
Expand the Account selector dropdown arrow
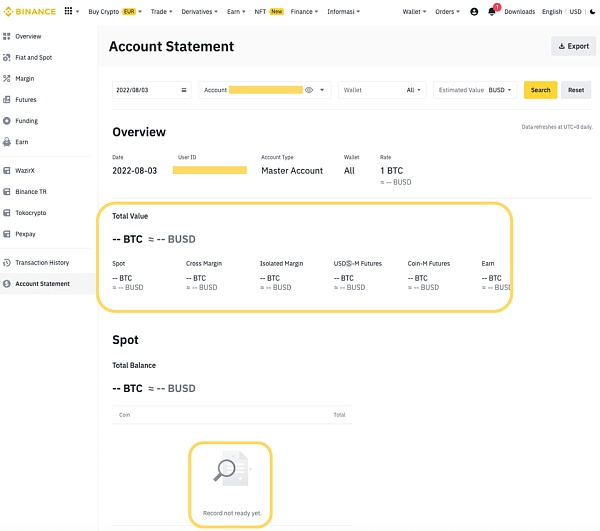click(x=322, y=90)
